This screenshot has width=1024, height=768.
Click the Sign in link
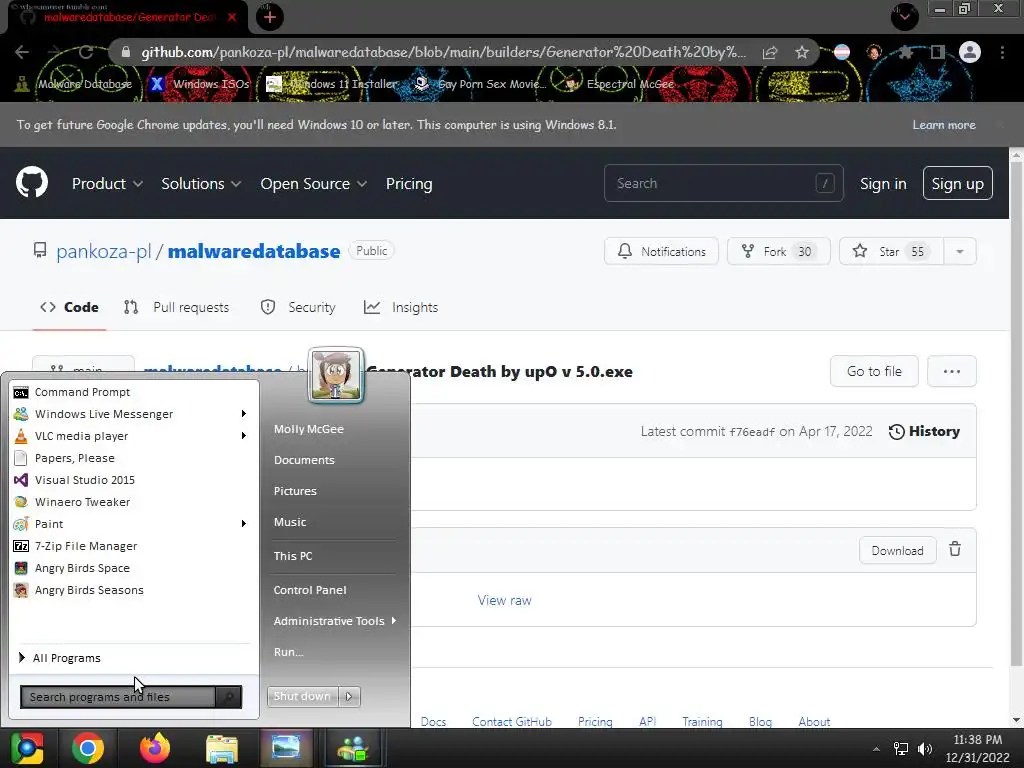(883, 184)
